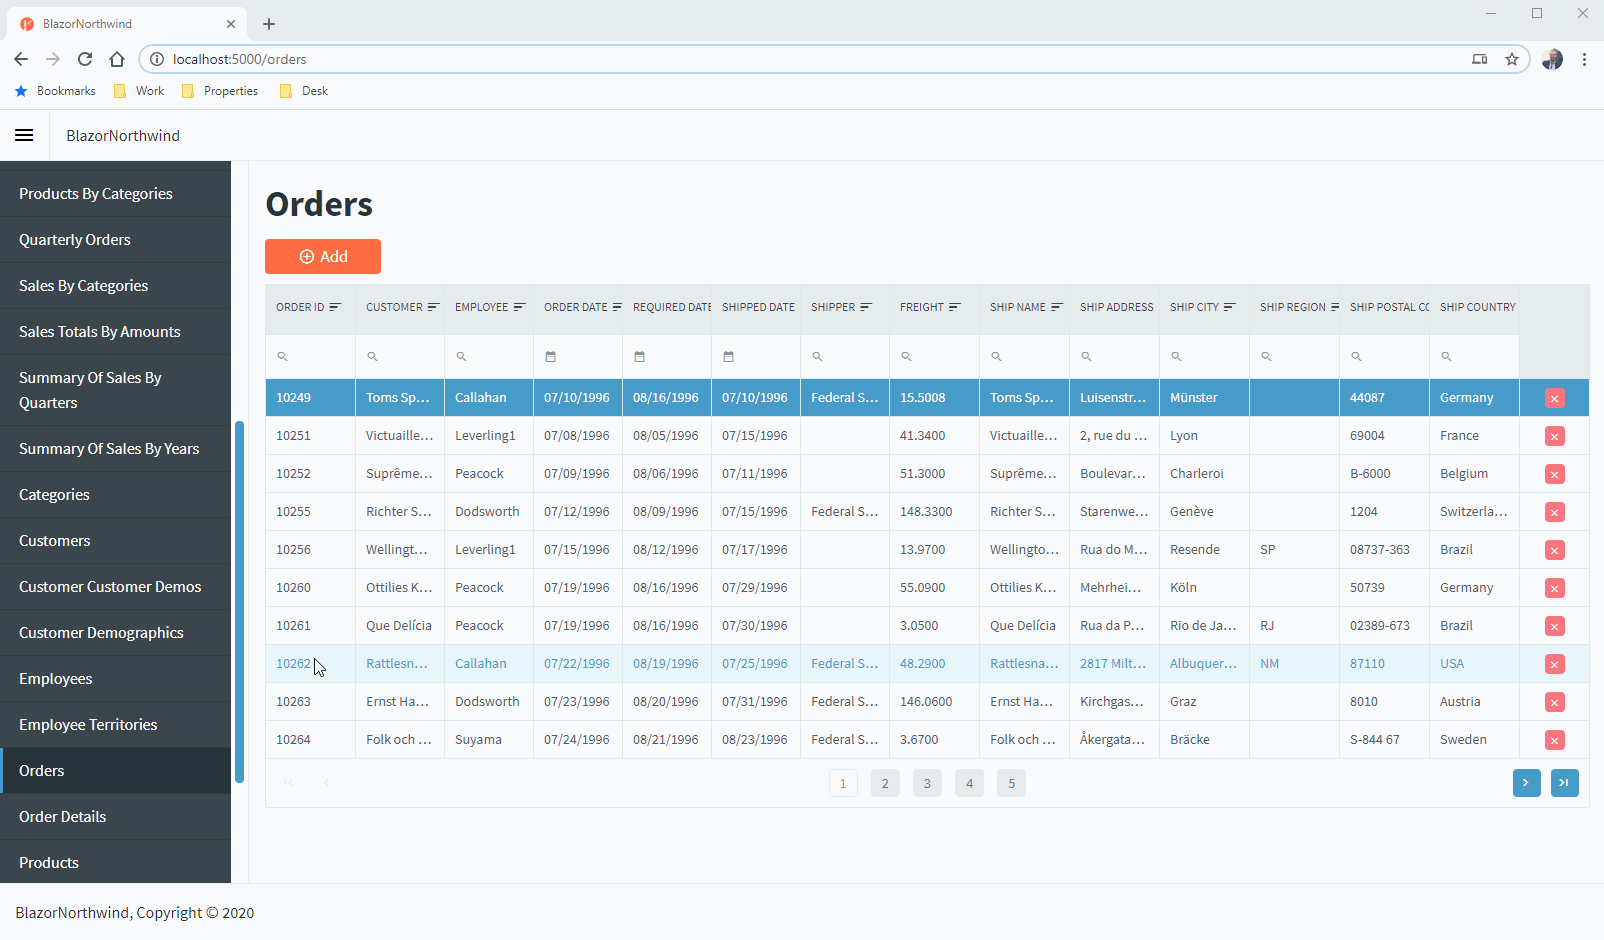Open Ship Region column filter icon

pos(1334,307)
